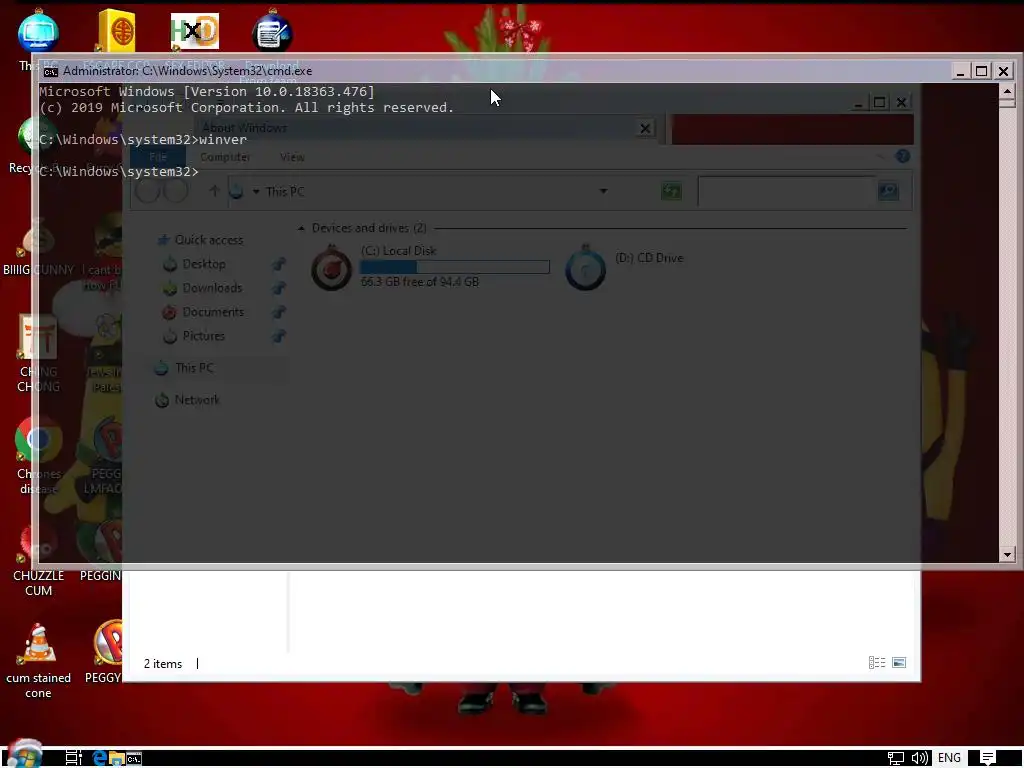Select the yellow box desktop icon

click(117, 31)
